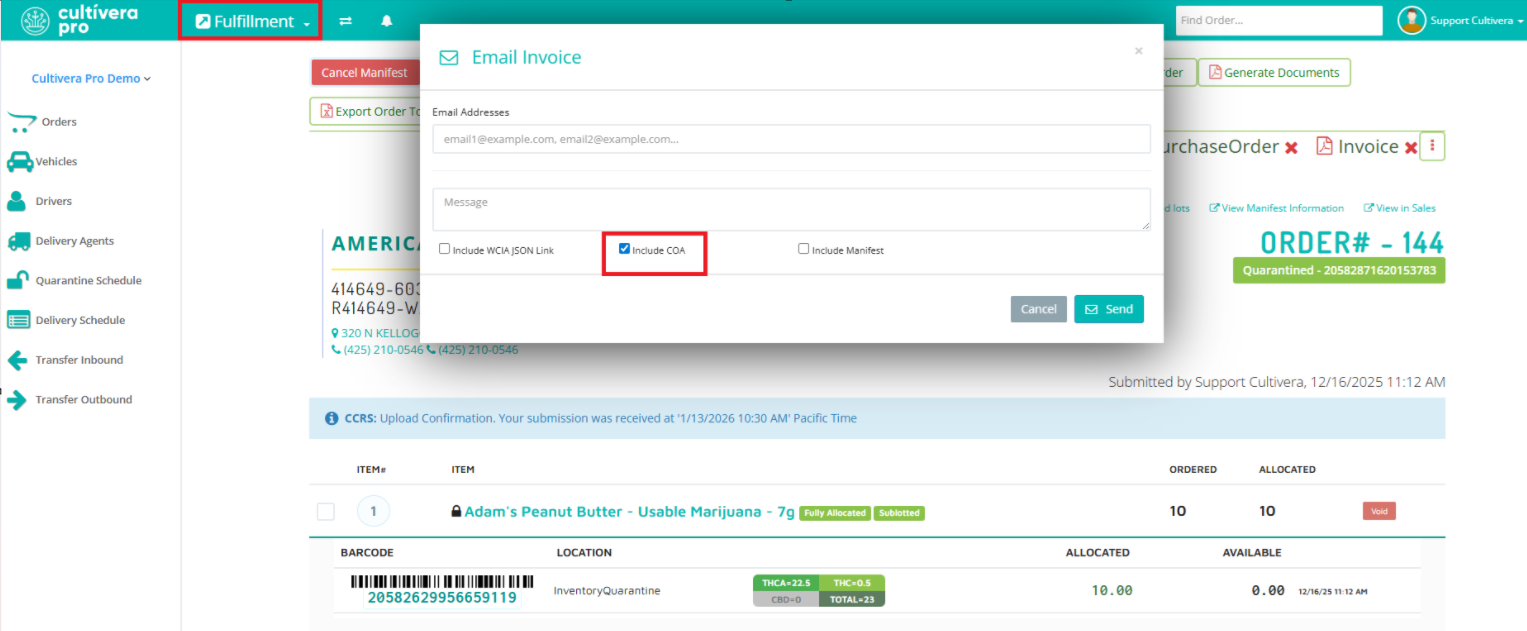Viewport: 1527px width, 631px height.
Task: Open Delivery Schedule in sidebar
Action: pyautogui.click(x=80, y=320)
